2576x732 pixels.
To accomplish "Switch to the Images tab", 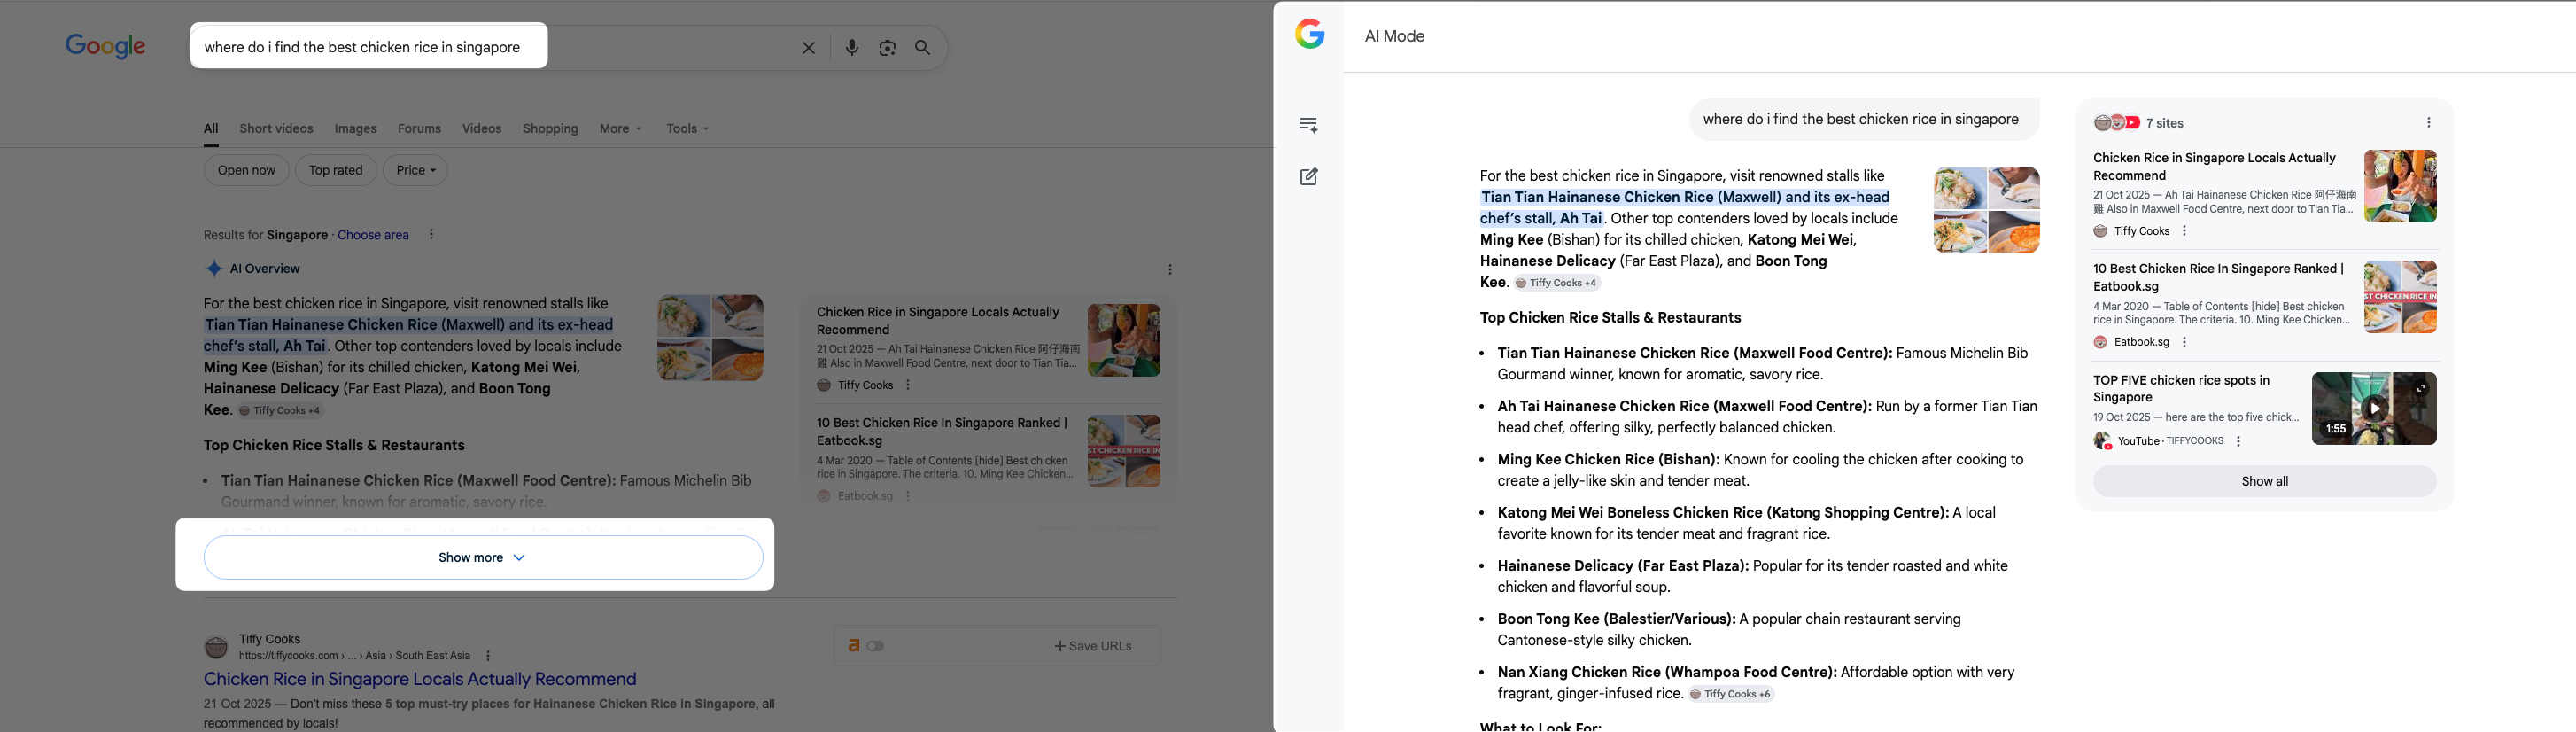I will click(x=355, y=129).
